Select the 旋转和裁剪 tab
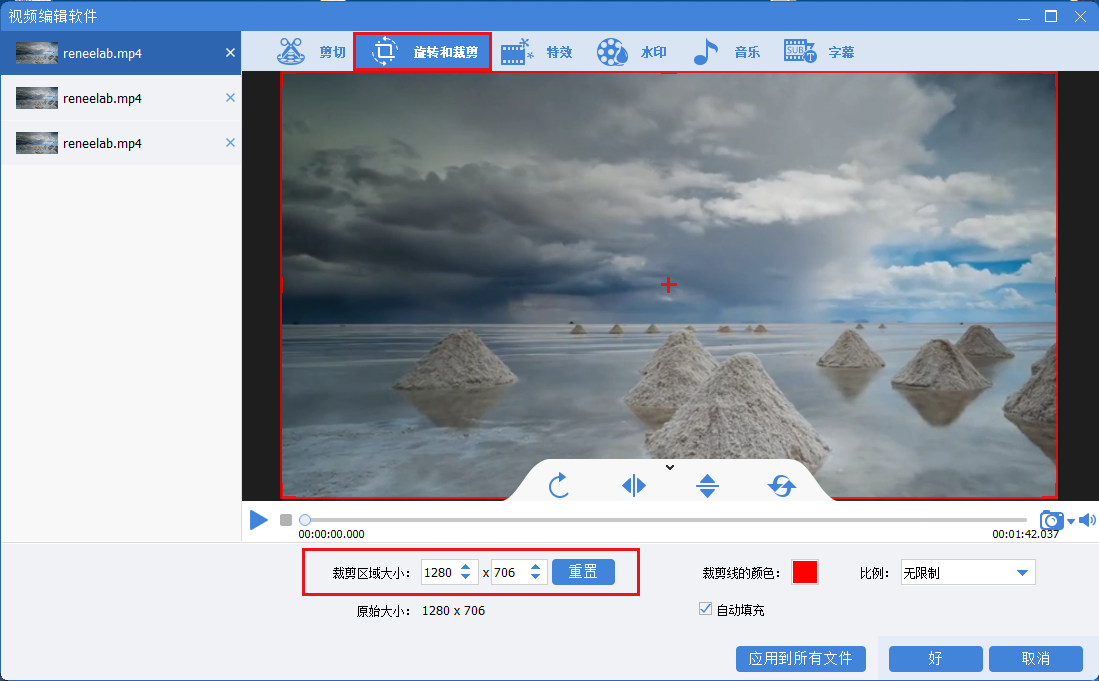Viewport: 1099px width, 681px height. coord(423,52)
